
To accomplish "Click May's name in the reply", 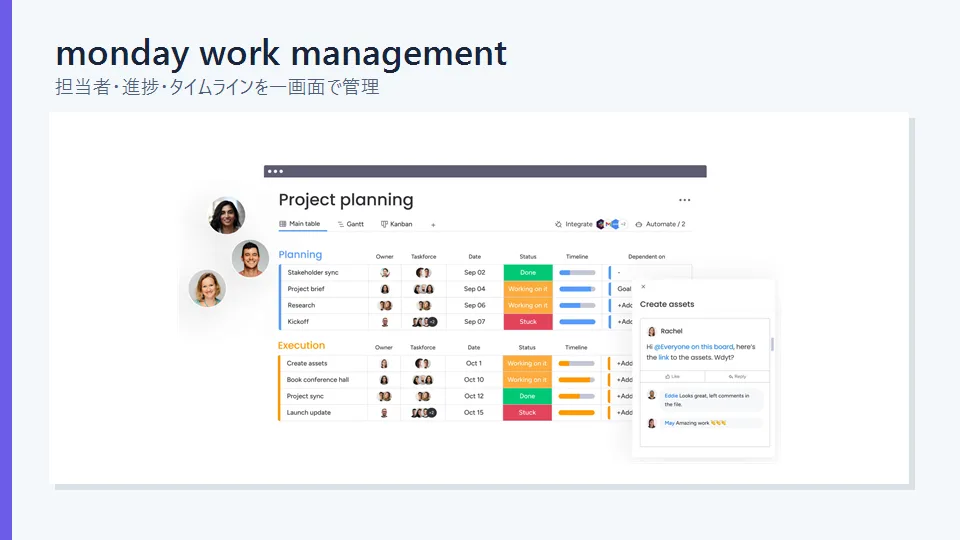I will [x=669, y=423].
